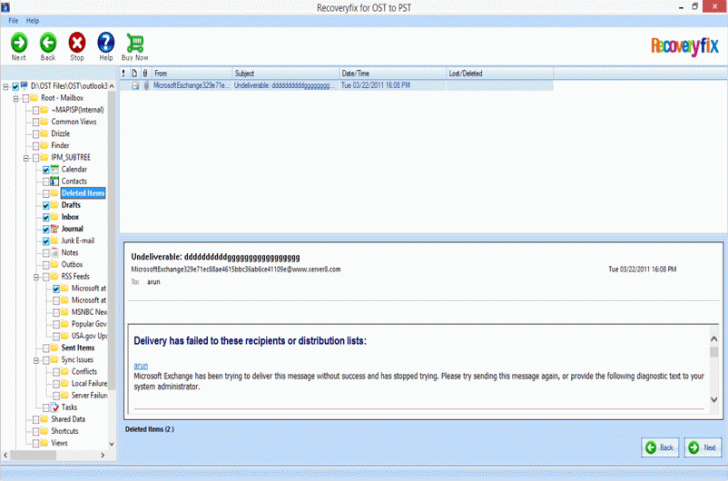Click folder tree scroll down arrow
Viewport: 728px width, 481px height.
pyautogui.click(x=111, y=444)
